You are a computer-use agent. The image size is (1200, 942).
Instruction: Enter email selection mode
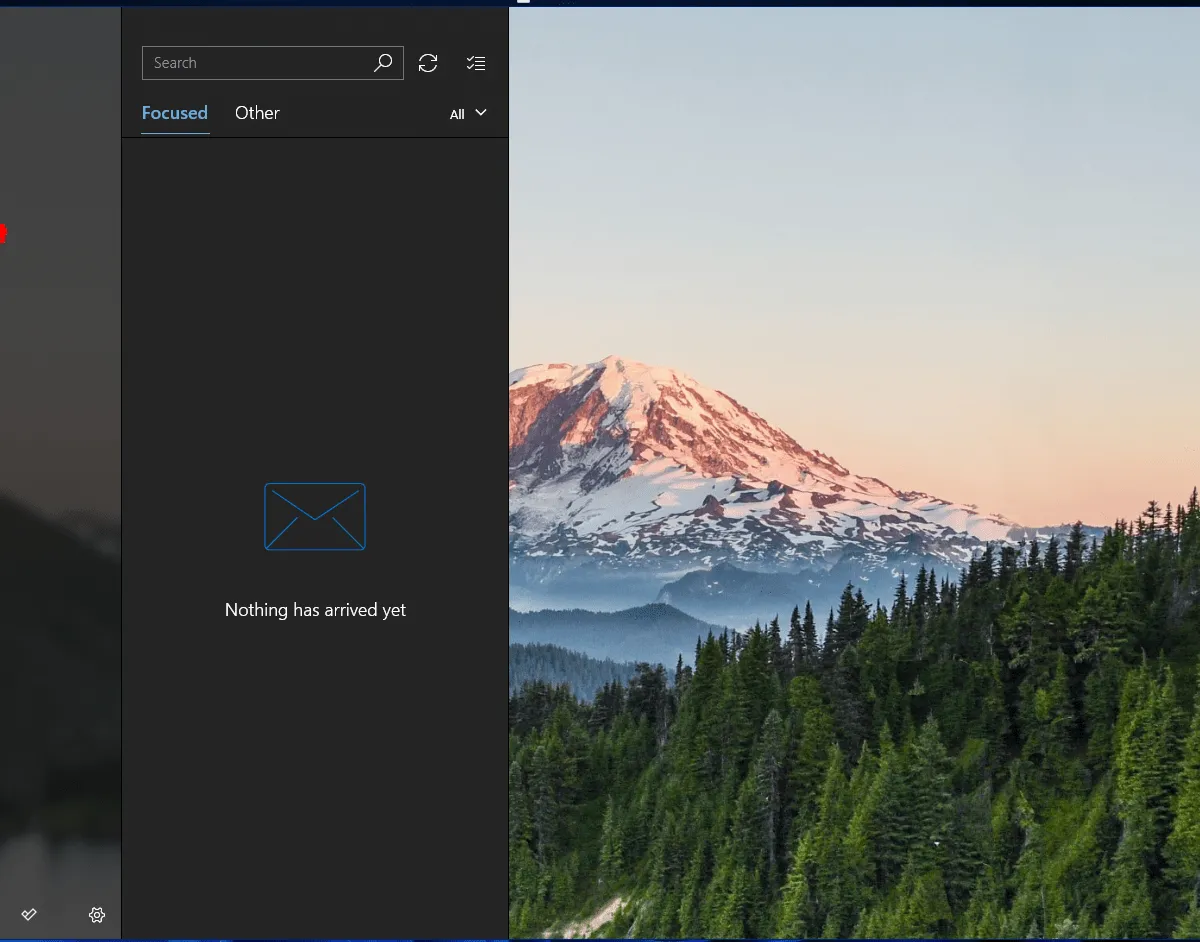[x=476, y=62]
